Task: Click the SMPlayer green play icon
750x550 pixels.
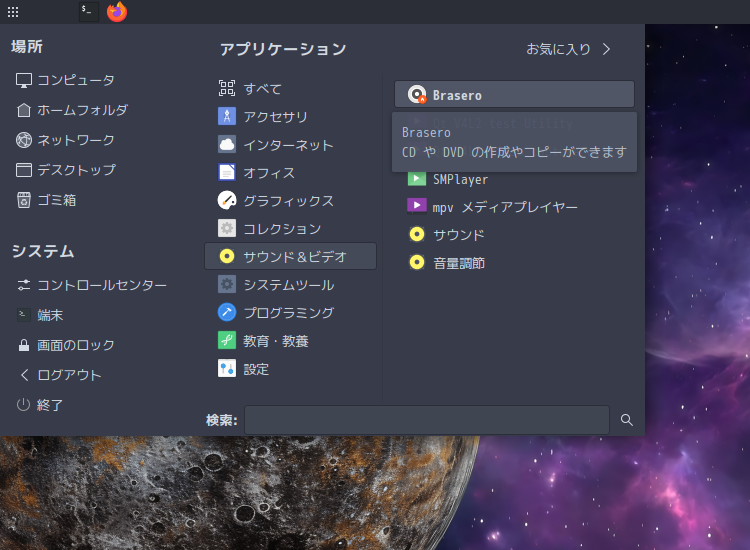Action: click(x=417, y=179)
